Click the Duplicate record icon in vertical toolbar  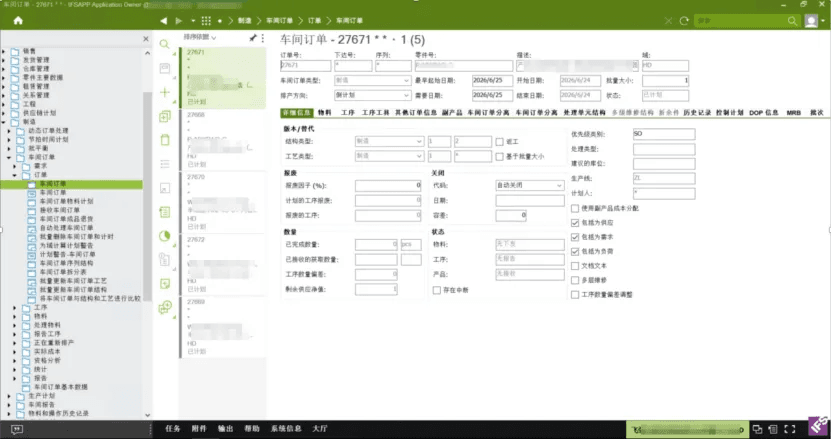point(165,117)
